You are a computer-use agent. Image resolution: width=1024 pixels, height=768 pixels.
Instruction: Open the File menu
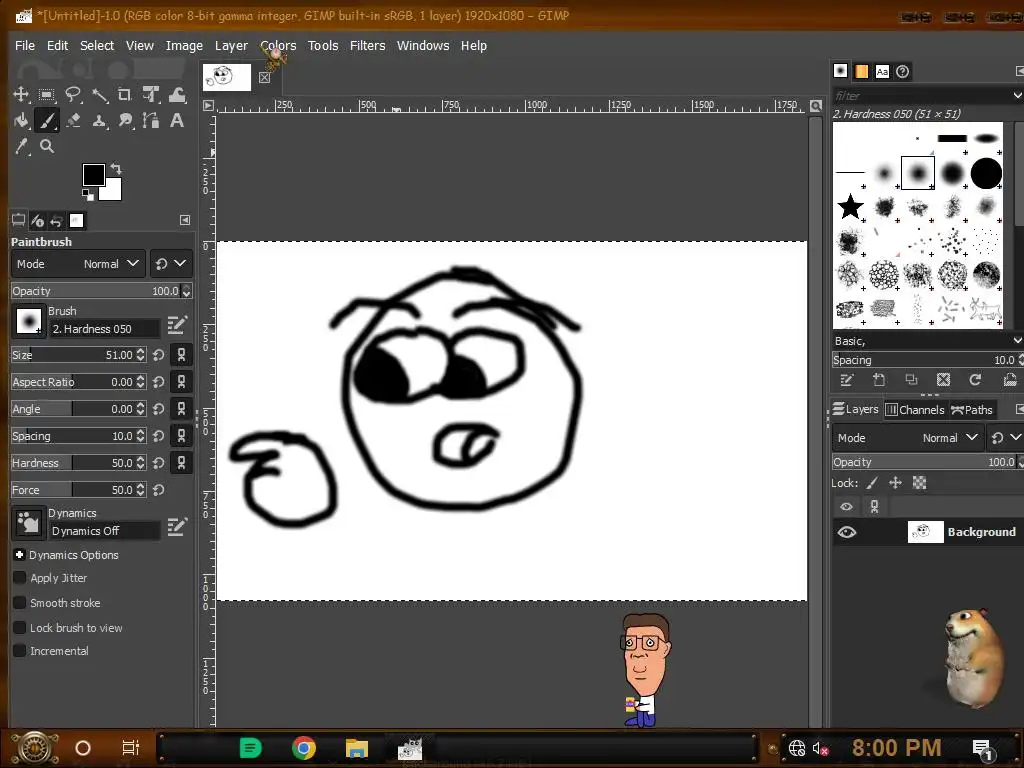click(x=25, y=46)
